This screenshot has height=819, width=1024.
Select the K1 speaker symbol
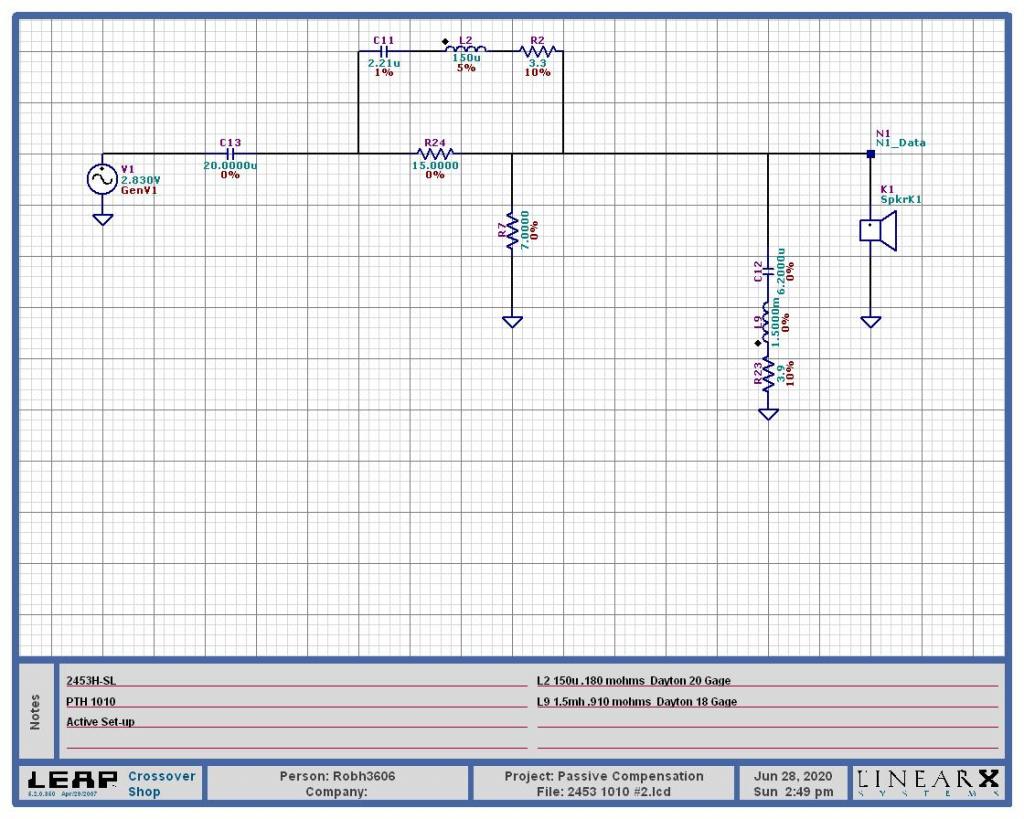pos(878,231)
